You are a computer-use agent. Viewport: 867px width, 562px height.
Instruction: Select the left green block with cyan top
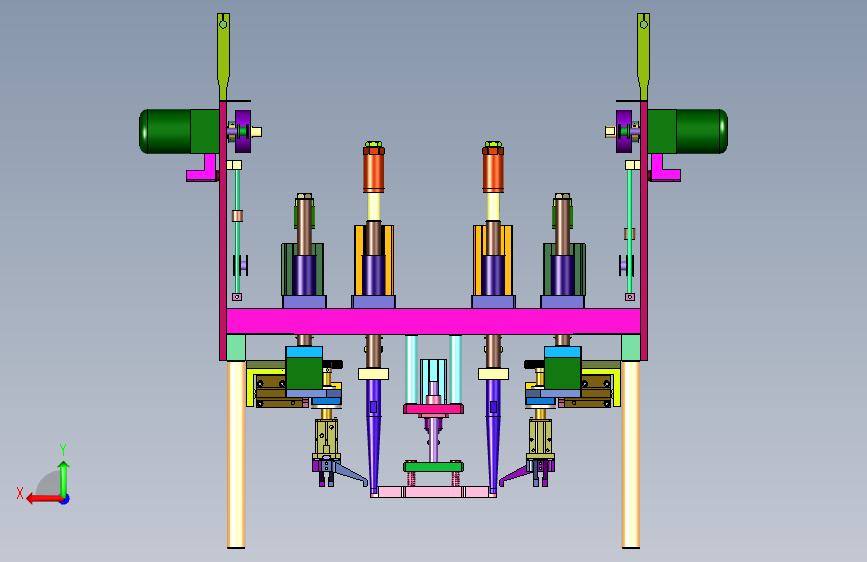304,368
